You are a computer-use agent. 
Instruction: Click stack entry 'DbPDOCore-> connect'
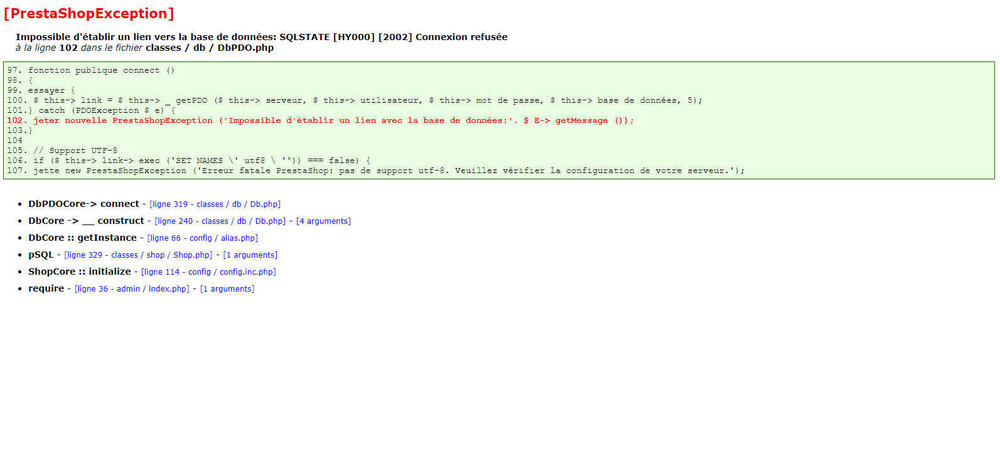[x=84, y=204]
